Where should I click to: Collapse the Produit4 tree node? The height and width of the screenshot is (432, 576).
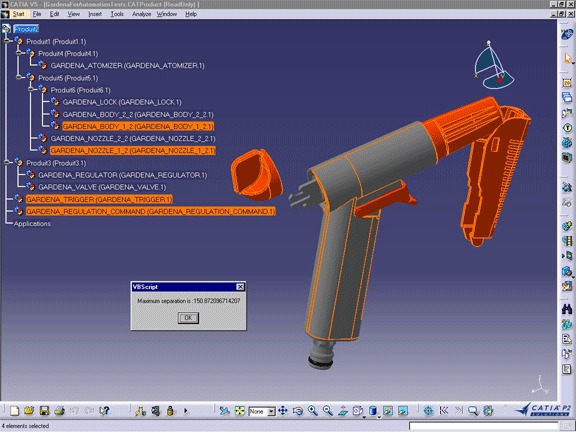(19, 53)
